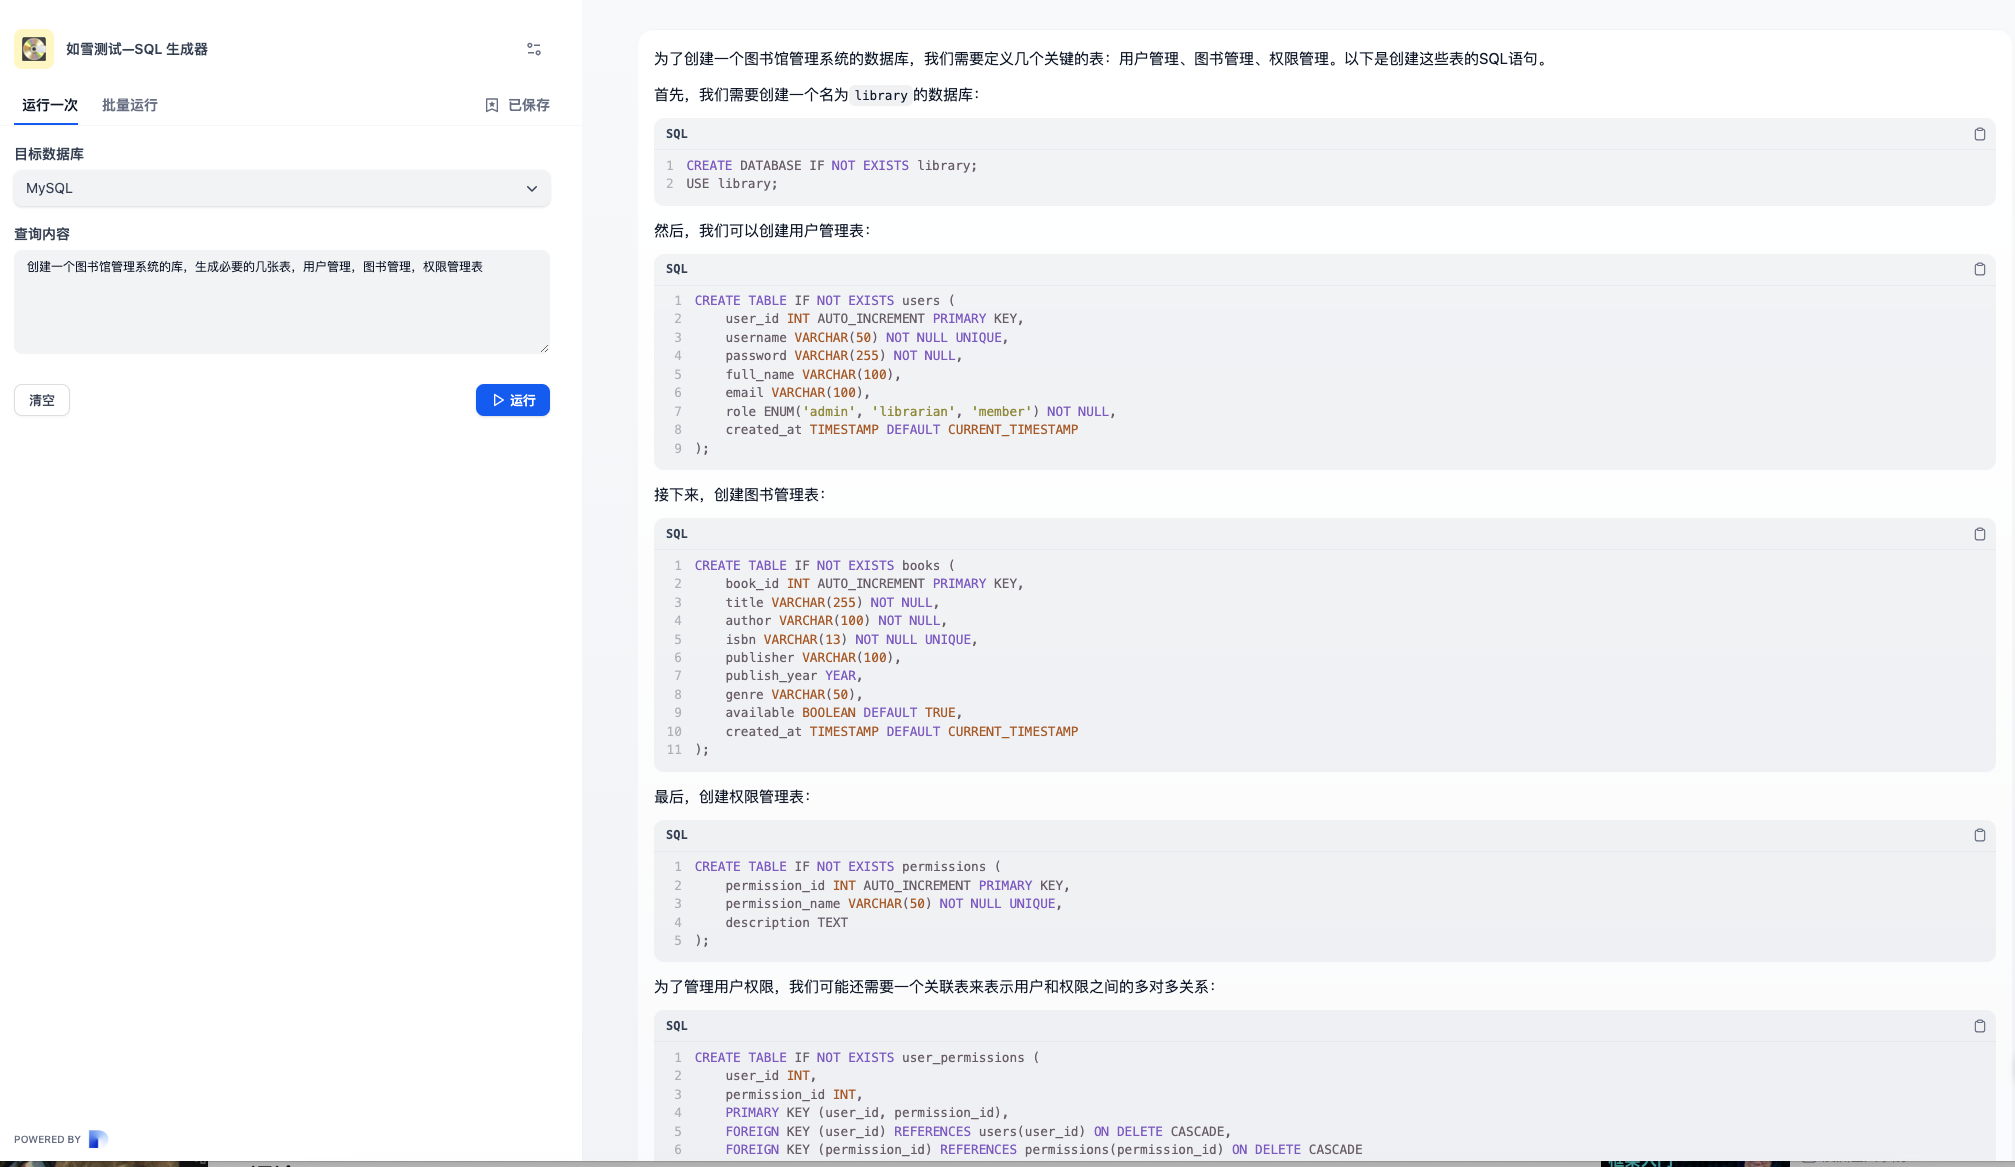Select the 运行一次 tab
This screenshot has width=2015, height=1167.
tap(50, 105)
